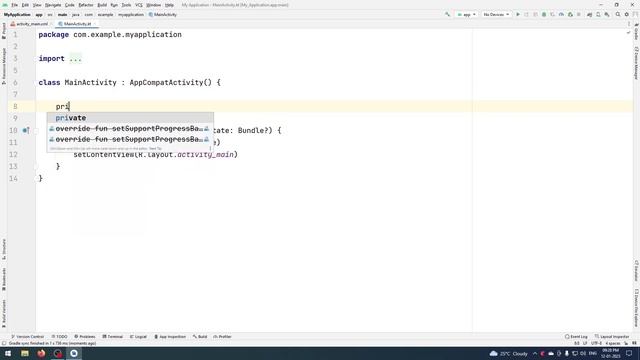Image resolution: width=640 pixels, height=360 pixels.
Task: Open the Help menu
Action: (x=169, y=5)
